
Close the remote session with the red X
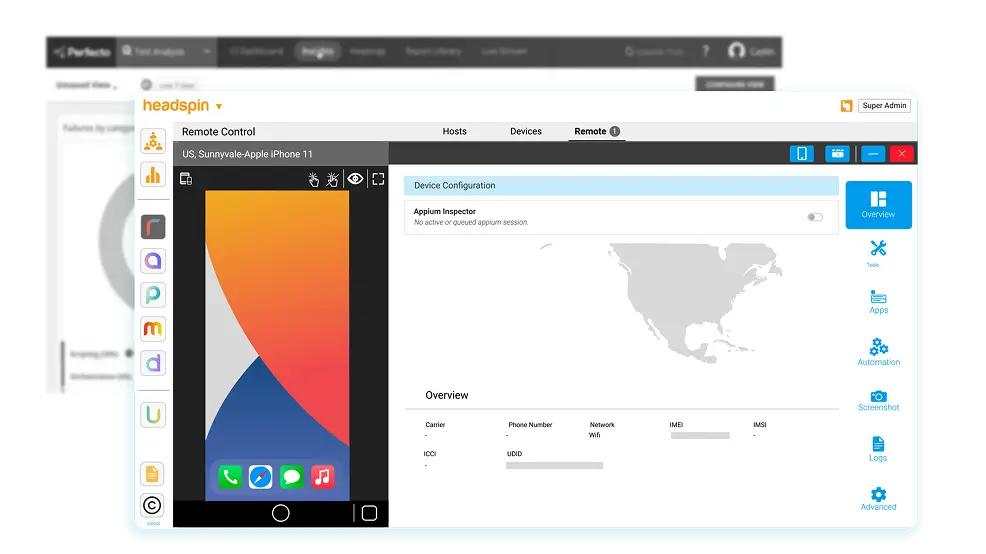(902, 153)
